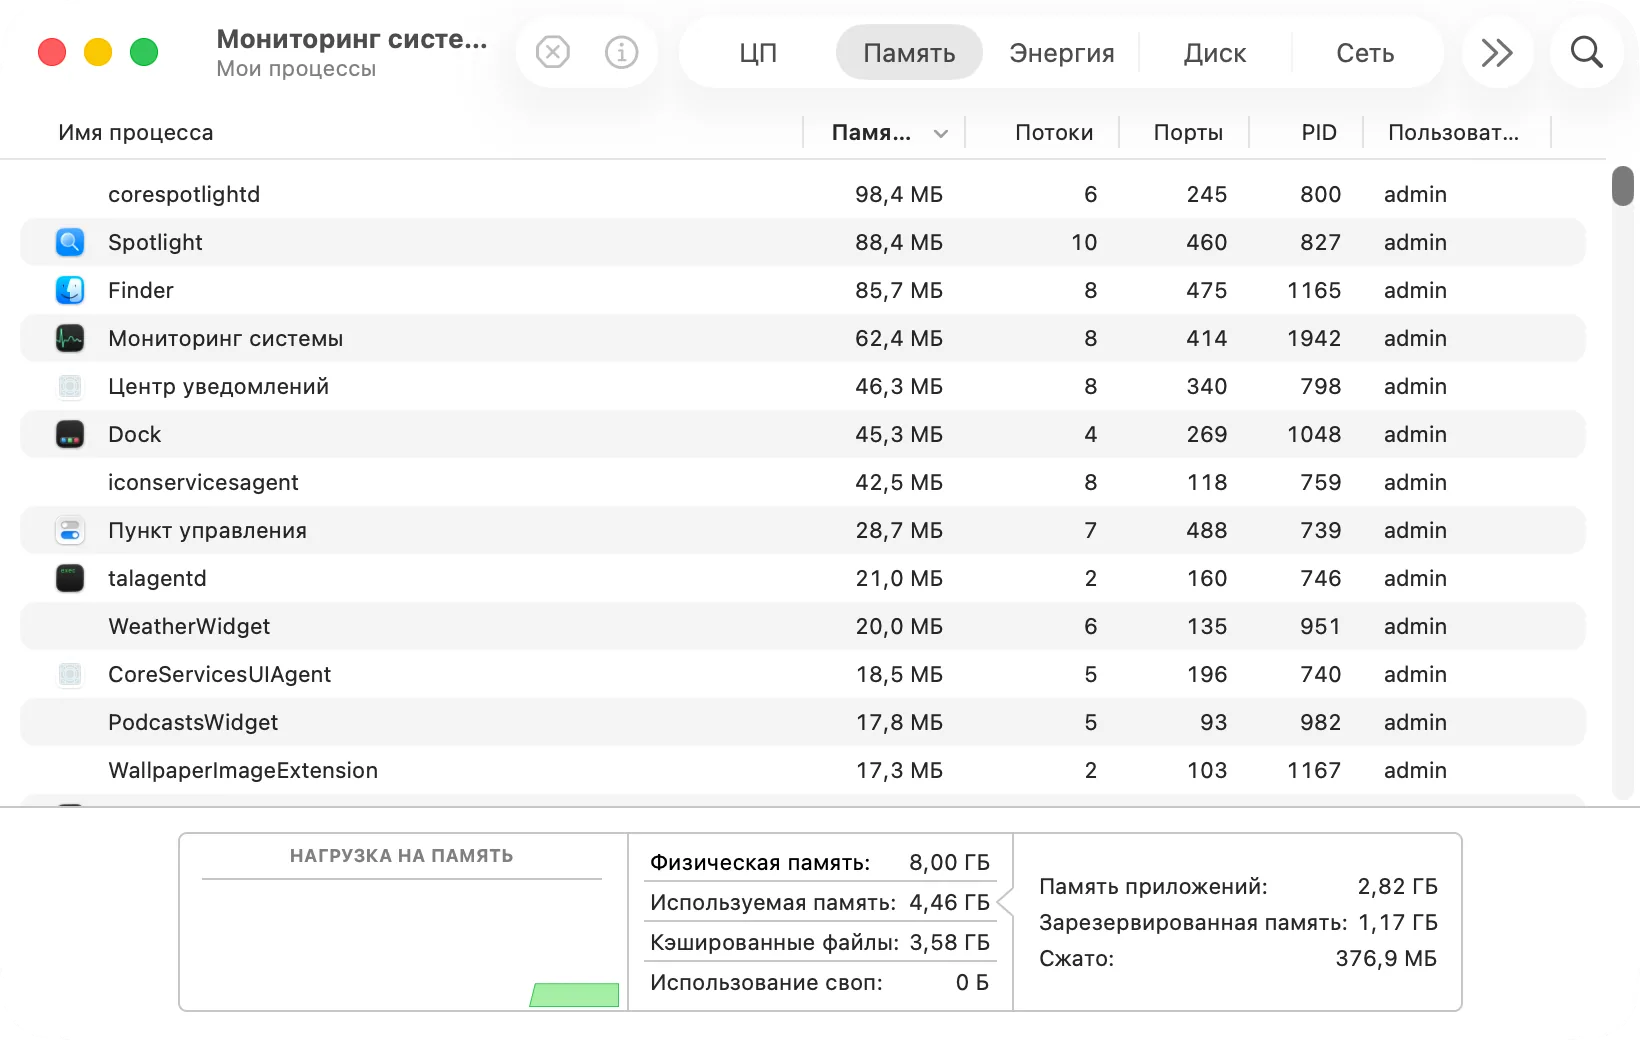This screenshot has height=1040, width=1640.
Task: Select the Finder app icon
Action: pyautogui.click(x=70, y=290)
